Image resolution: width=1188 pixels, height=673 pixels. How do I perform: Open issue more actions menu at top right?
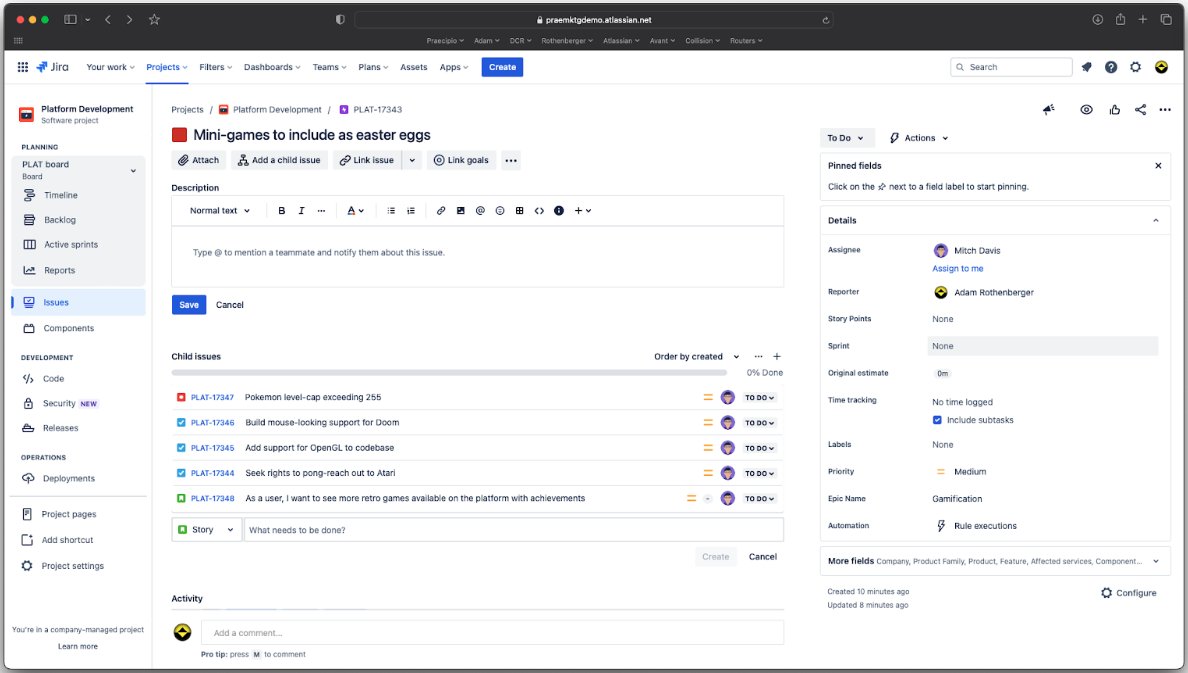1165,109
